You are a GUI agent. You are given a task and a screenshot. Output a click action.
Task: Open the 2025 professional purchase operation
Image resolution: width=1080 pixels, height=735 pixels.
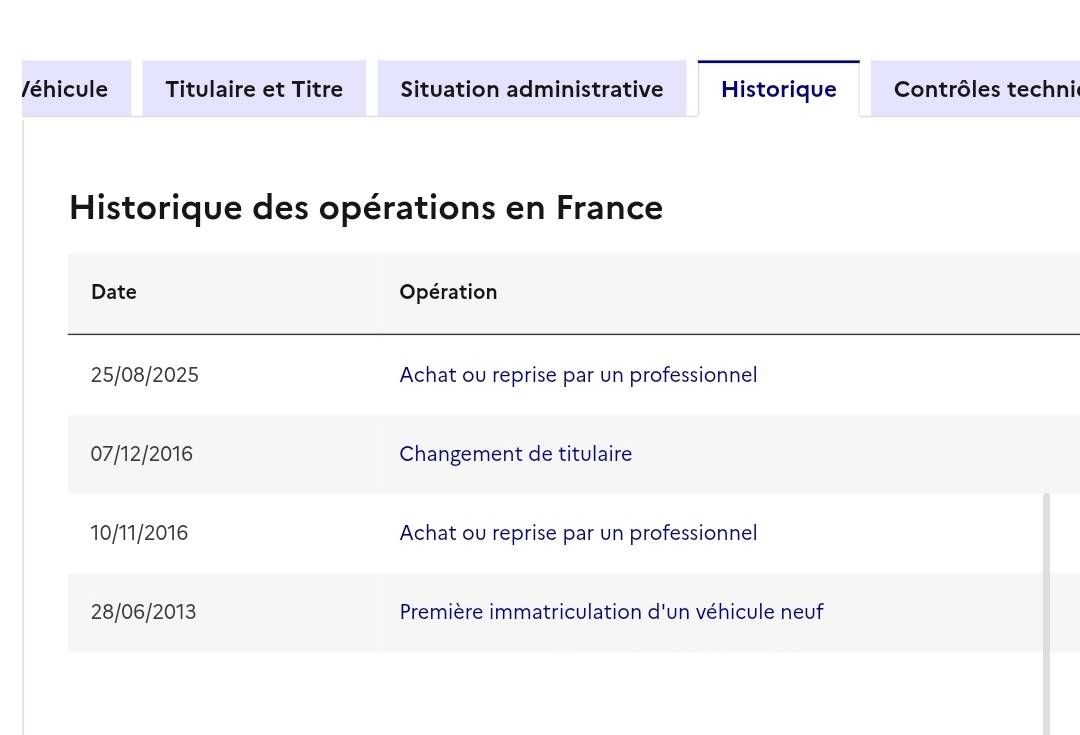578,375
